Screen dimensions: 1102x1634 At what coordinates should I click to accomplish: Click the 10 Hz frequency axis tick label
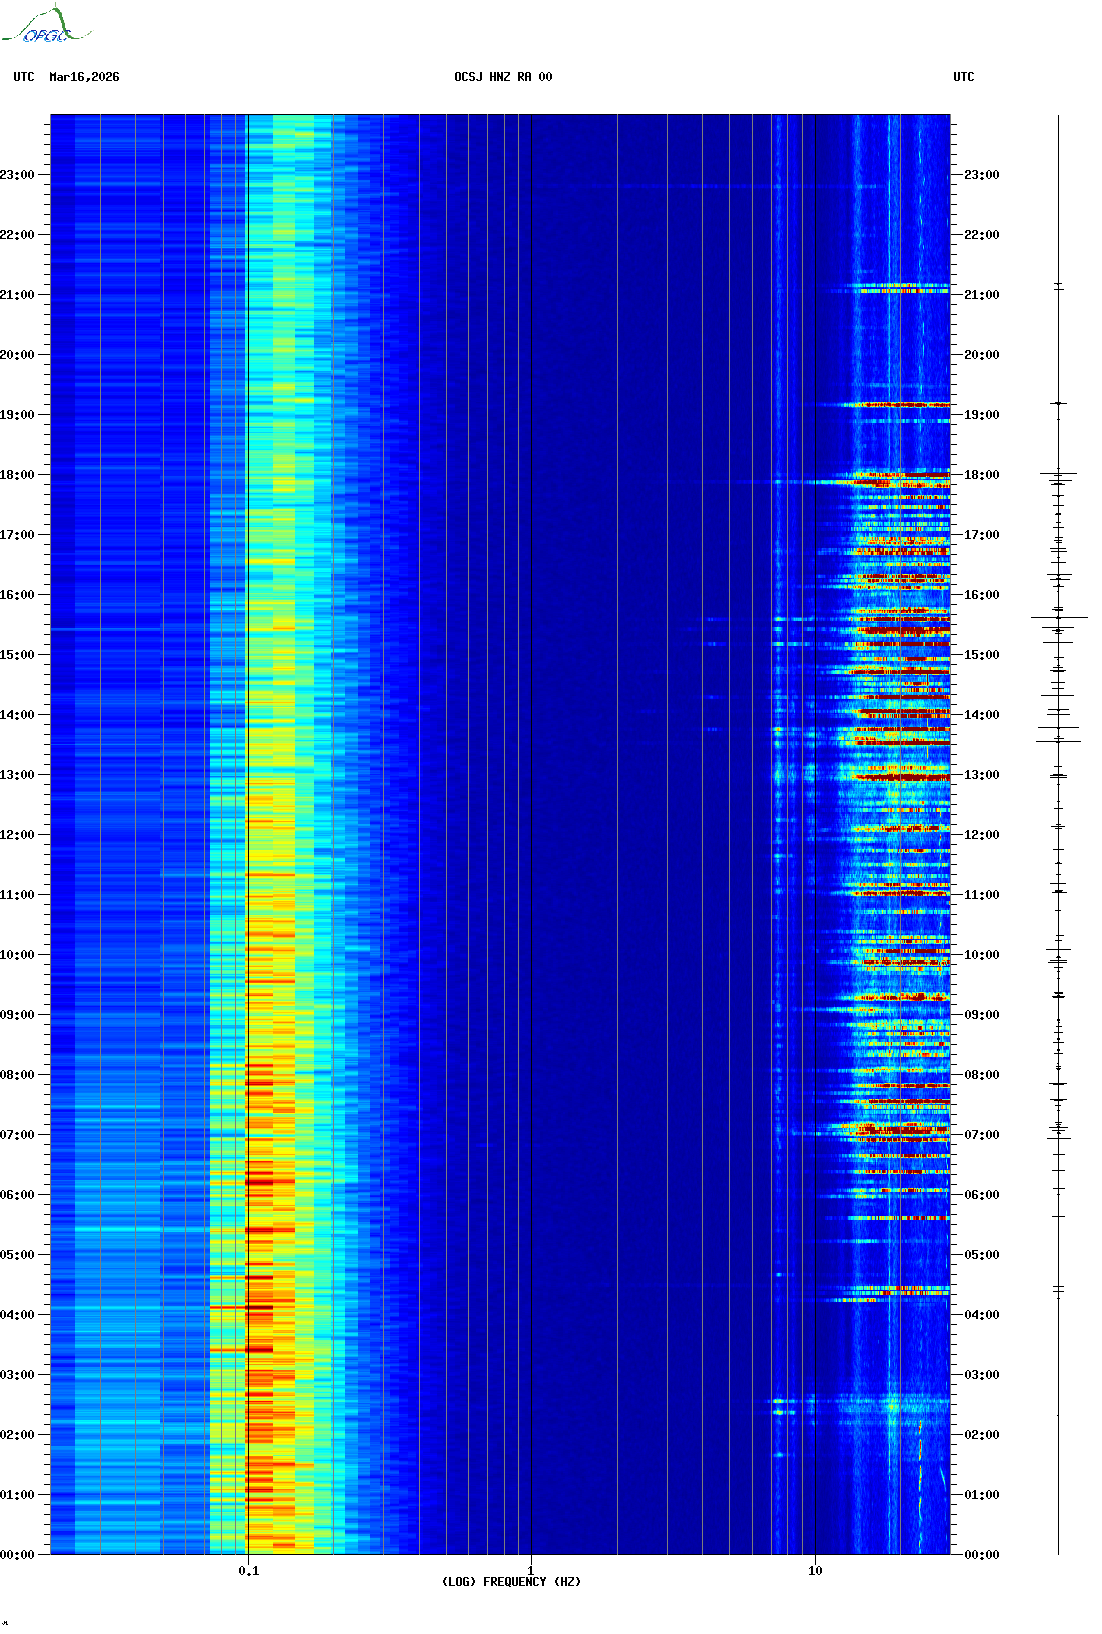815,1570
